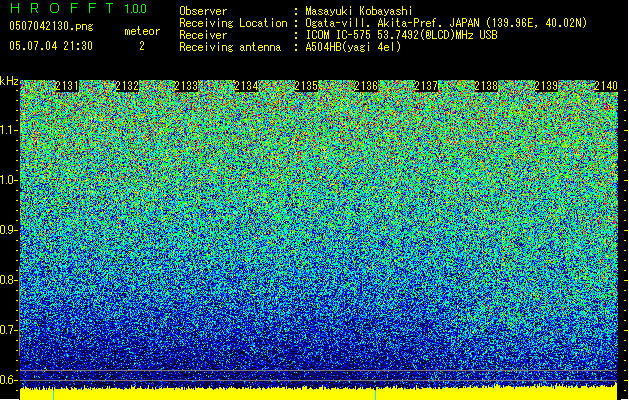Click the 0.8 kHz axis label
This screenshot has width=629, height=400.
(x=8, y=280)
